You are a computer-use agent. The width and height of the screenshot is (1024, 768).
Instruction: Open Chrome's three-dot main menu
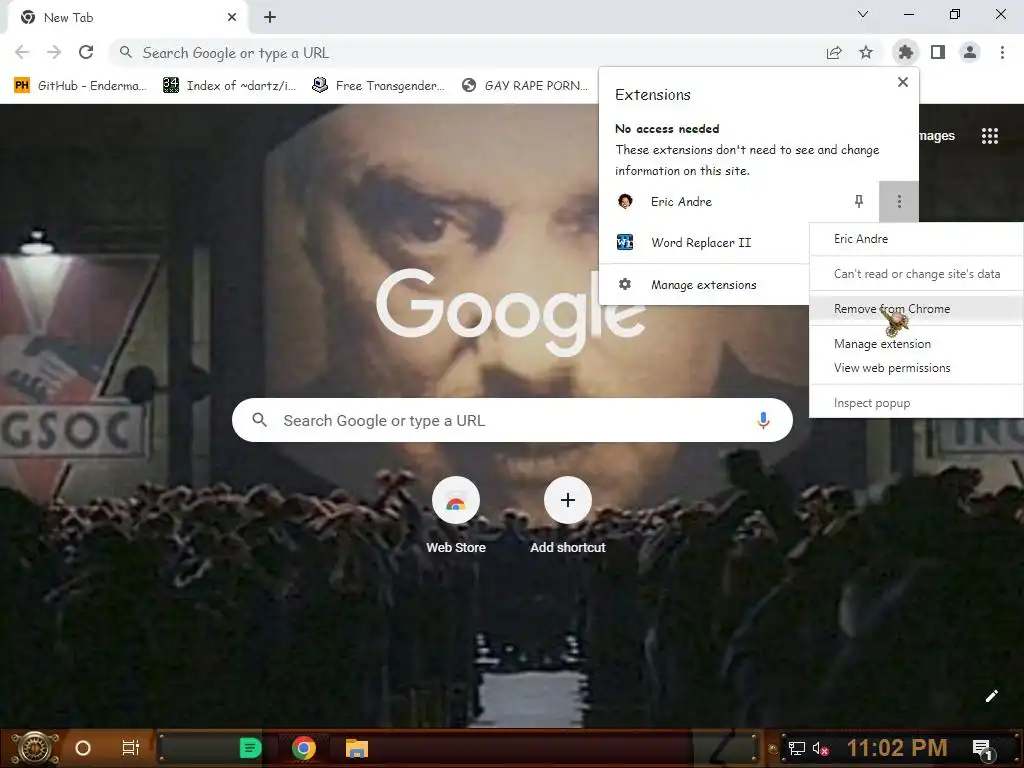[x=1002, y=52]
